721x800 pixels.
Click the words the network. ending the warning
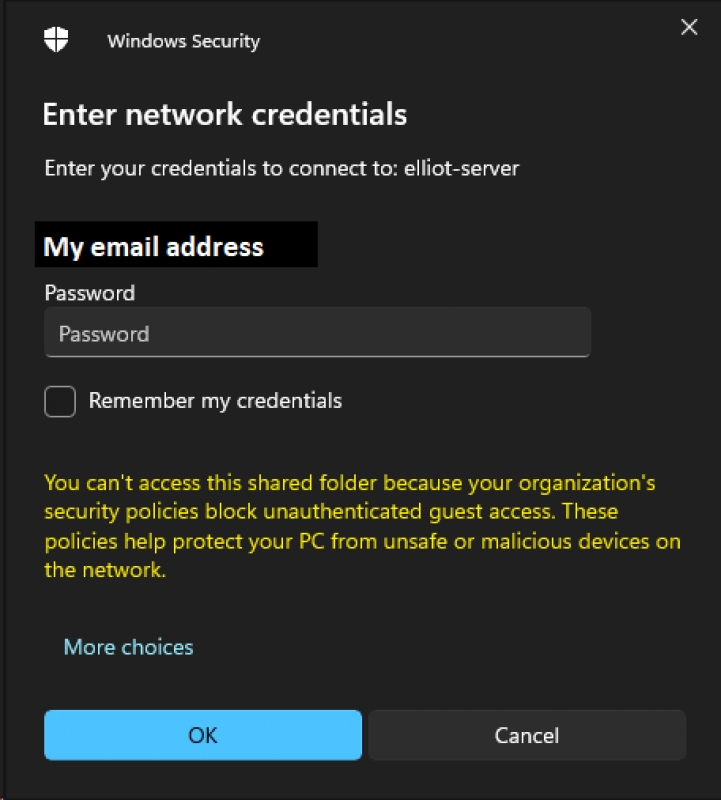pos(105,570)
